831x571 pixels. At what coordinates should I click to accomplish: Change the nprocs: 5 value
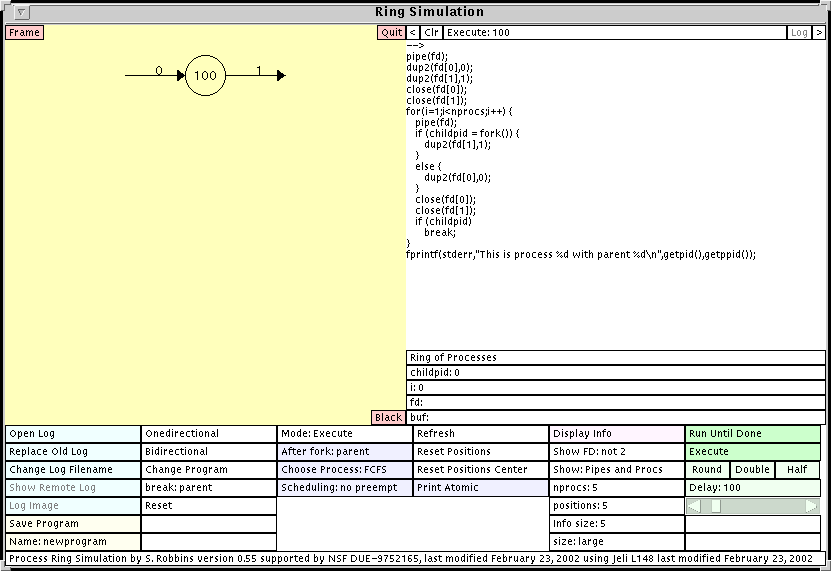click(617, 488)
